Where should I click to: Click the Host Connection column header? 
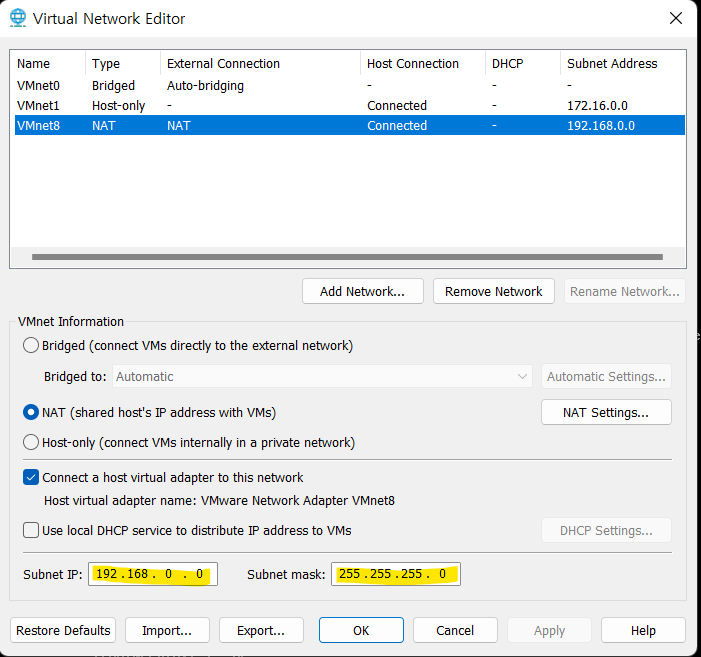click(423, 63)
